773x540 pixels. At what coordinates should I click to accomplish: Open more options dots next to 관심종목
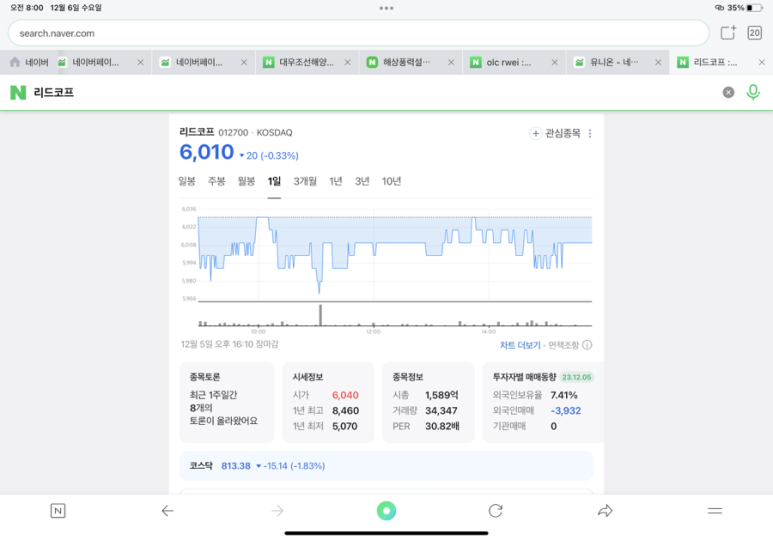coord(590,133)
